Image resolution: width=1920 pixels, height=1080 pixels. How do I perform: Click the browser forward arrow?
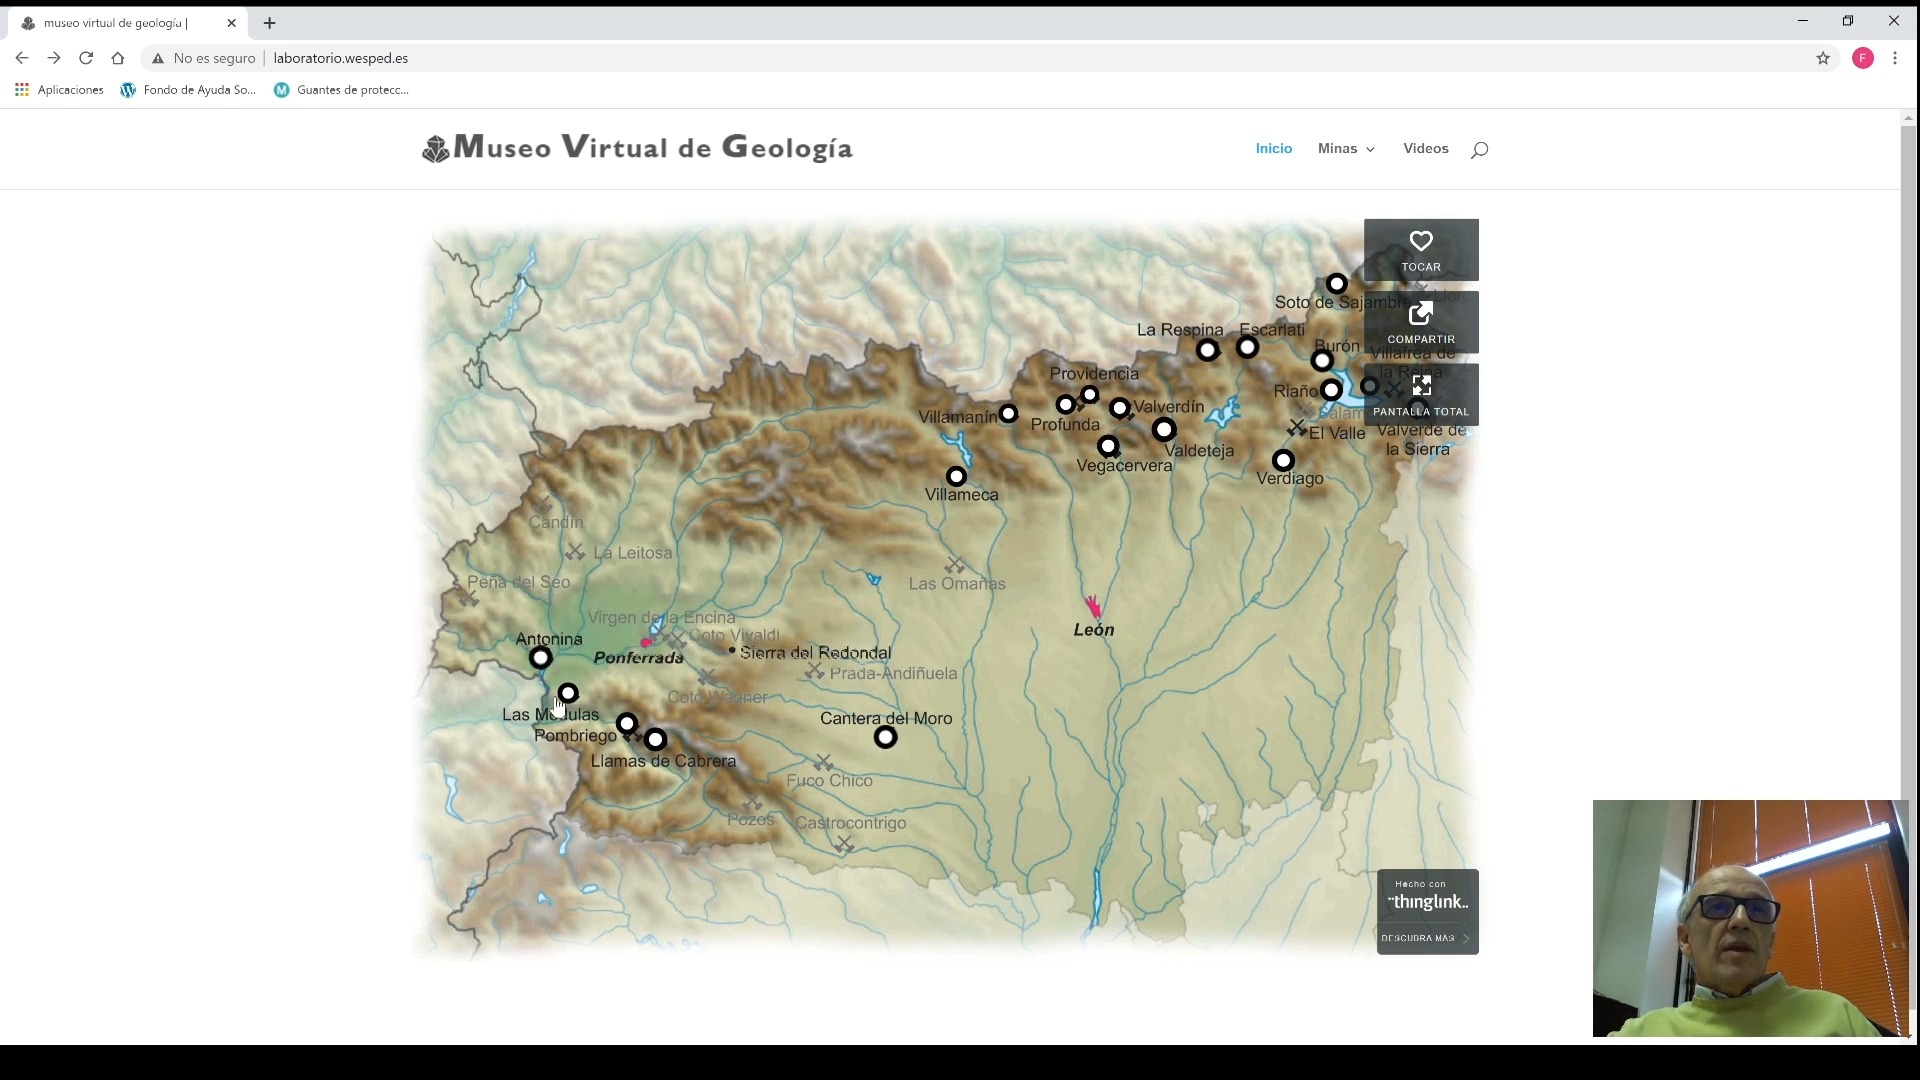click(x=54, y=58)
